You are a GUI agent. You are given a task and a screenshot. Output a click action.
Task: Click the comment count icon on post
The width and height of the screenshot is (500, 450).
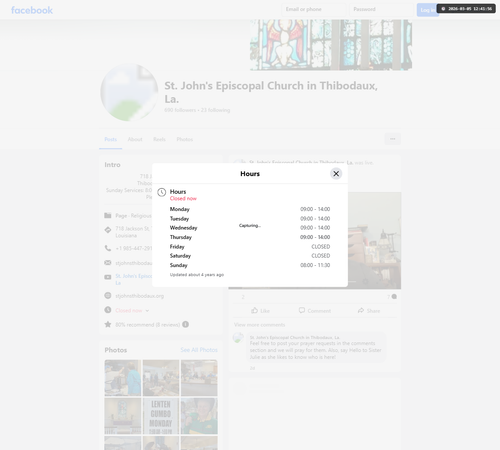(x=394, y=297)
